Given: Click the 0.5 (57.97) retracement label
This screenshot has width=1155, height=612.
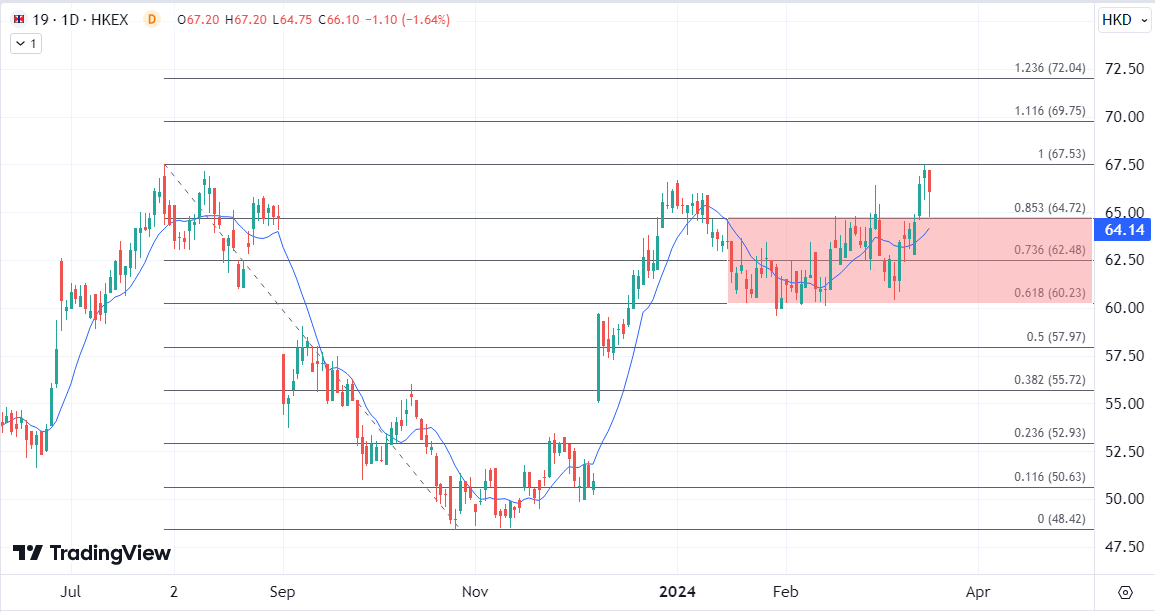Looking at the screenshot, I should tap(1056, 337).
